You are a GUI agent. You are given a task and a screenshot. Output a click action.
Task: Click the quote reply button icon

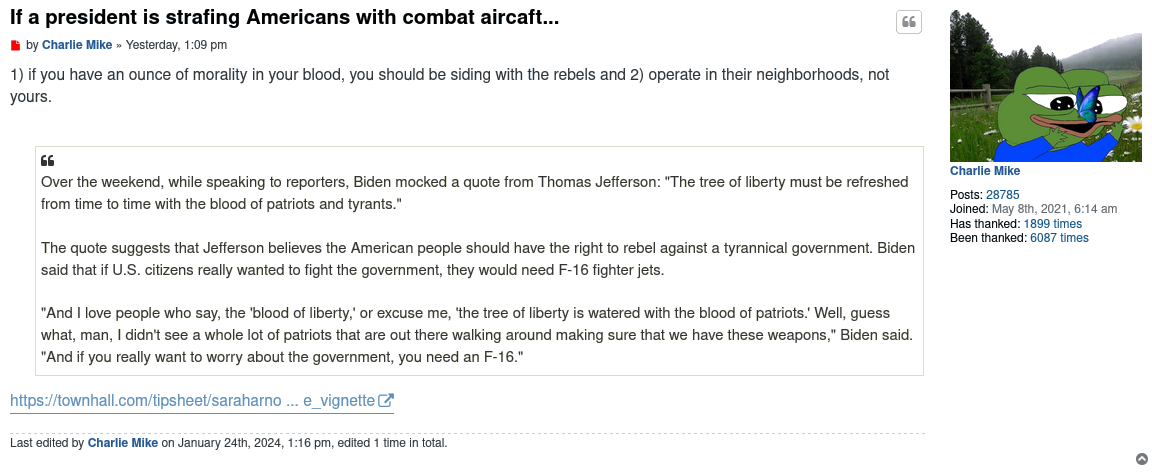pyautogui.click(x=908, y=23)
